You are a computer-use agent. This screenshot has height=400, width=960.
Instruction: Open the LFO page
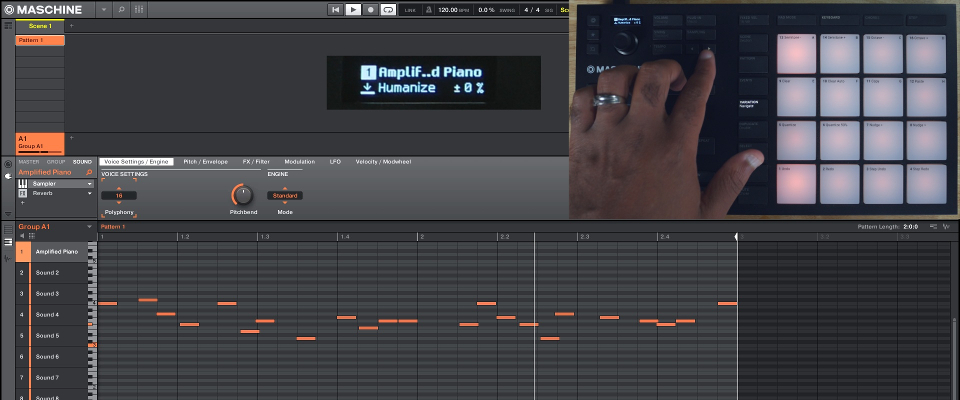335,162
